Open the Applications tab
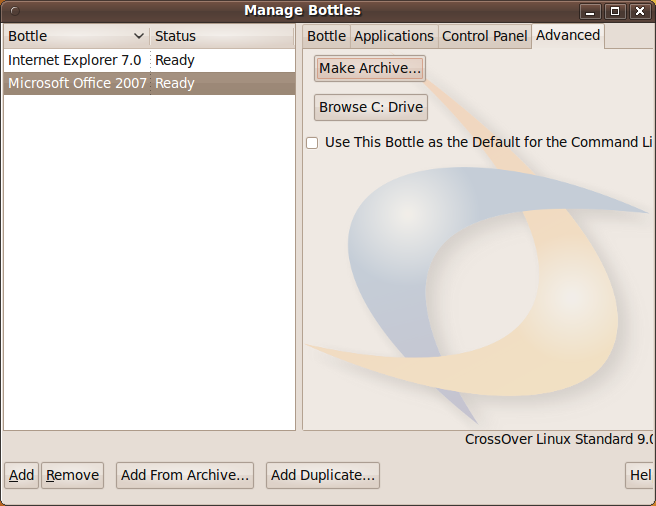The height and width of the screenshot is (506, 656). [x=394, y=36]
